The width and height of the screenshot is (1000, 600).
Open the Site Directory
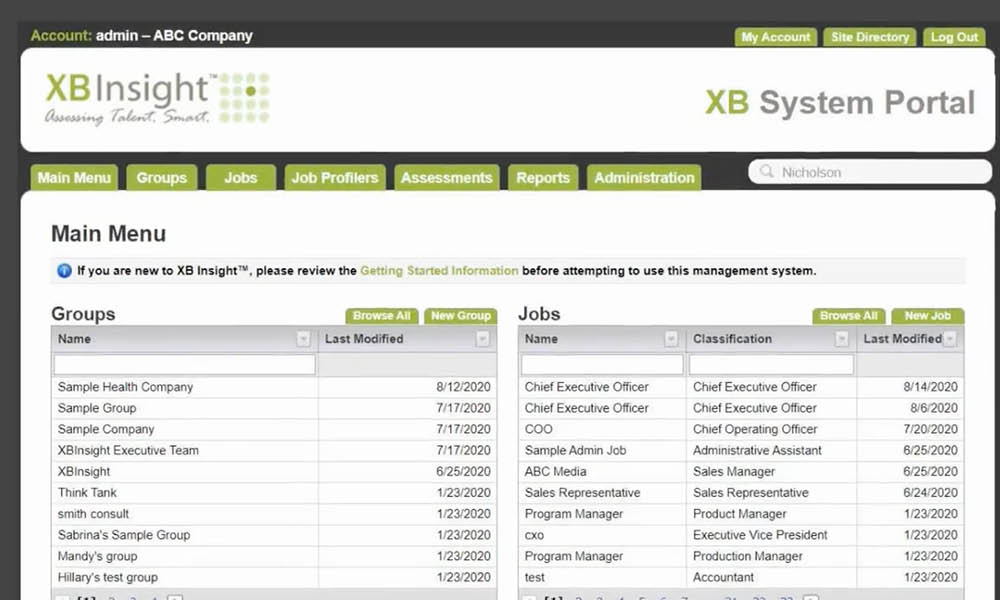pyautogui.click(x=870, y=37)
